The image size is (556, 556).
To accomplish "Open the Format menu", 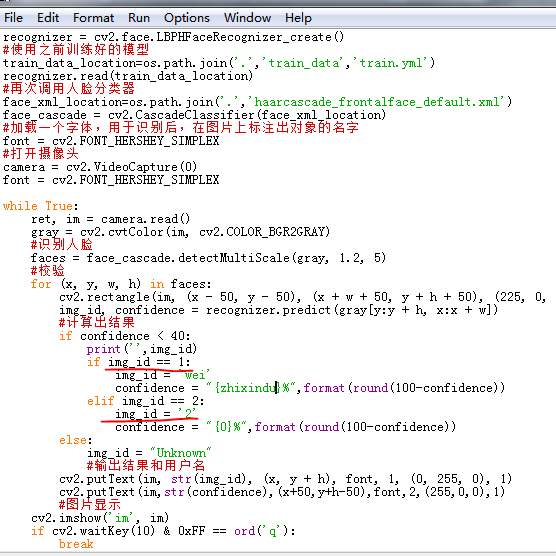I will pyautogui.click(x=94, y=18).
